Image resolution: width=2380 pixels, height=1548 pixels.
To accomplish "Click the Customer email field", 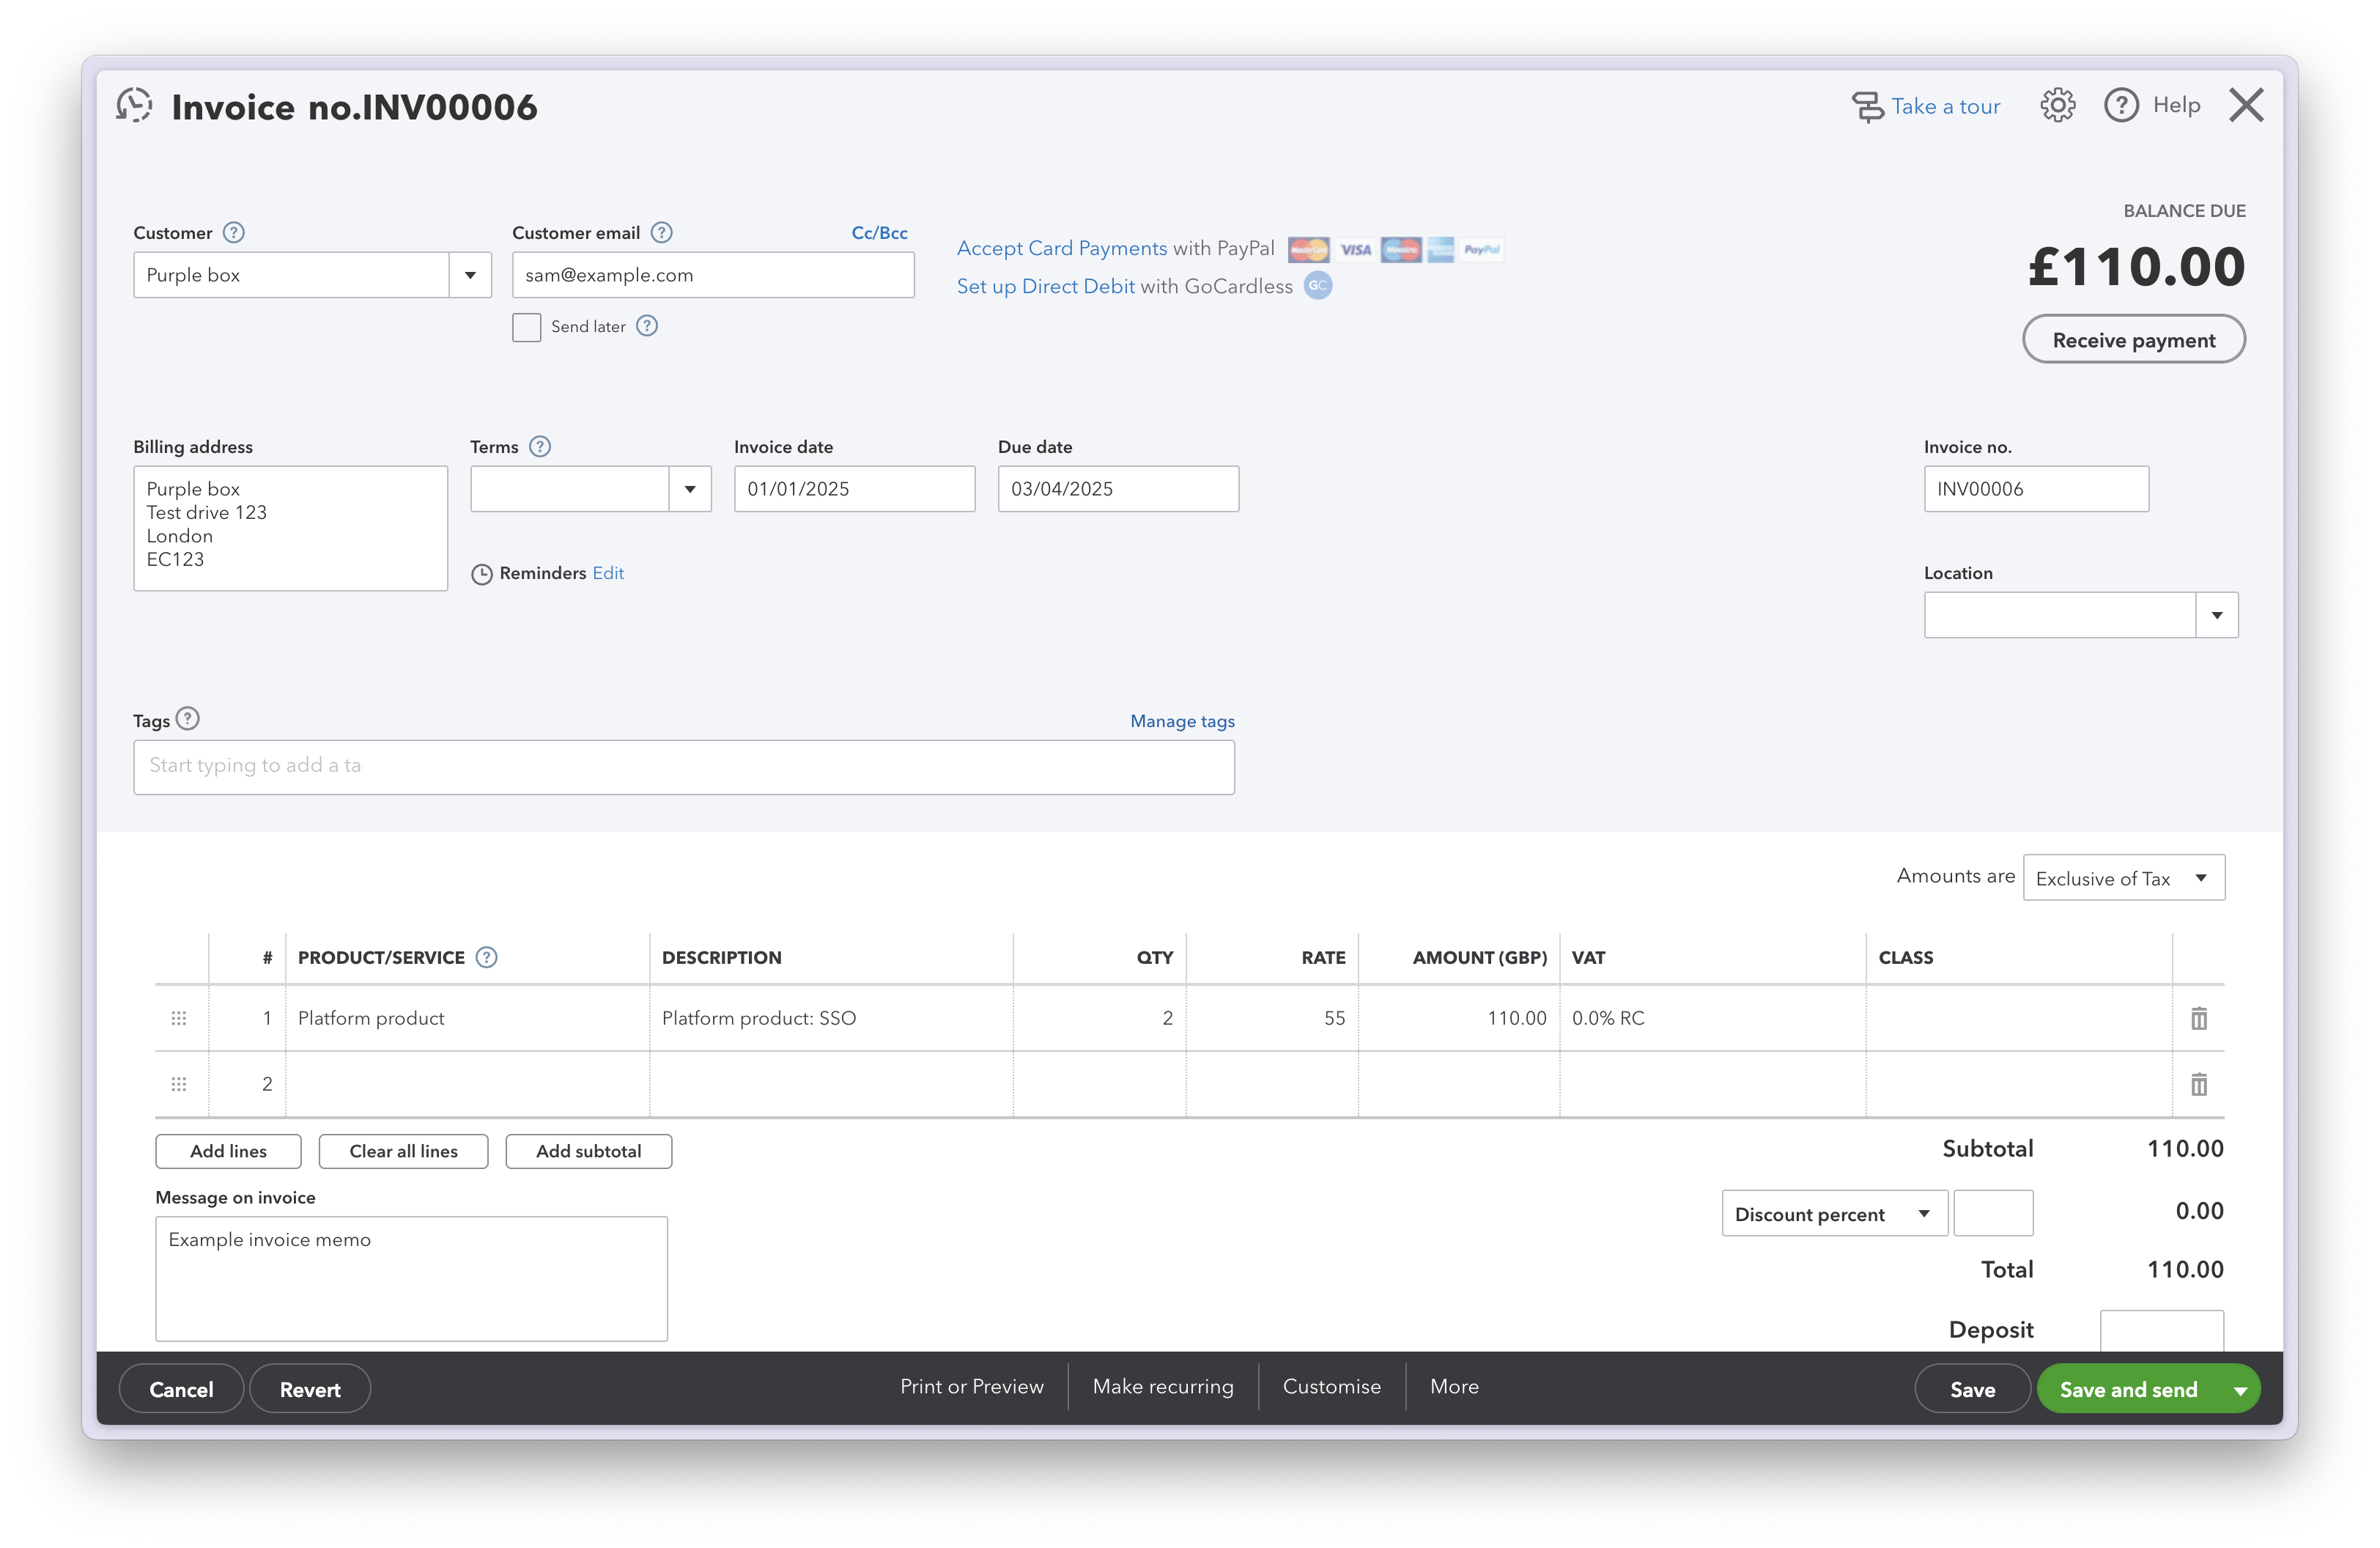I will tap(713, 275).
